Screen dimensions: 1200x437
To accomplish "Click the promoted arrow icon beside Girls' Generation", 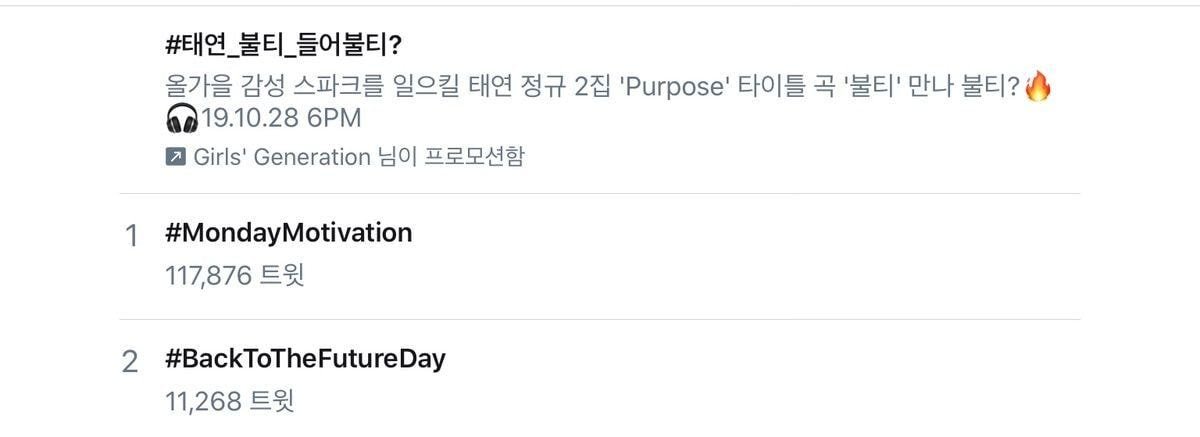I will (175, 157).
